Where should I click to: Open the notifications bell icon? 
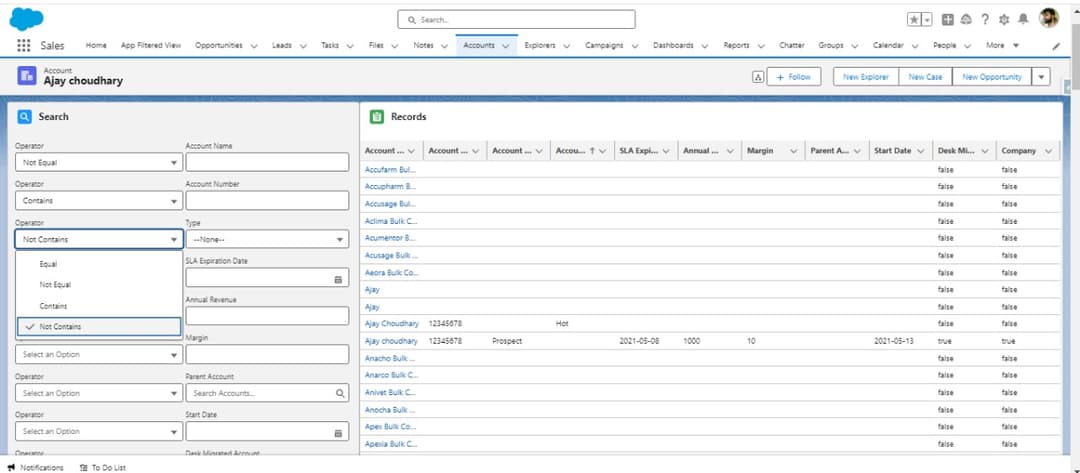coord(1024,19)
